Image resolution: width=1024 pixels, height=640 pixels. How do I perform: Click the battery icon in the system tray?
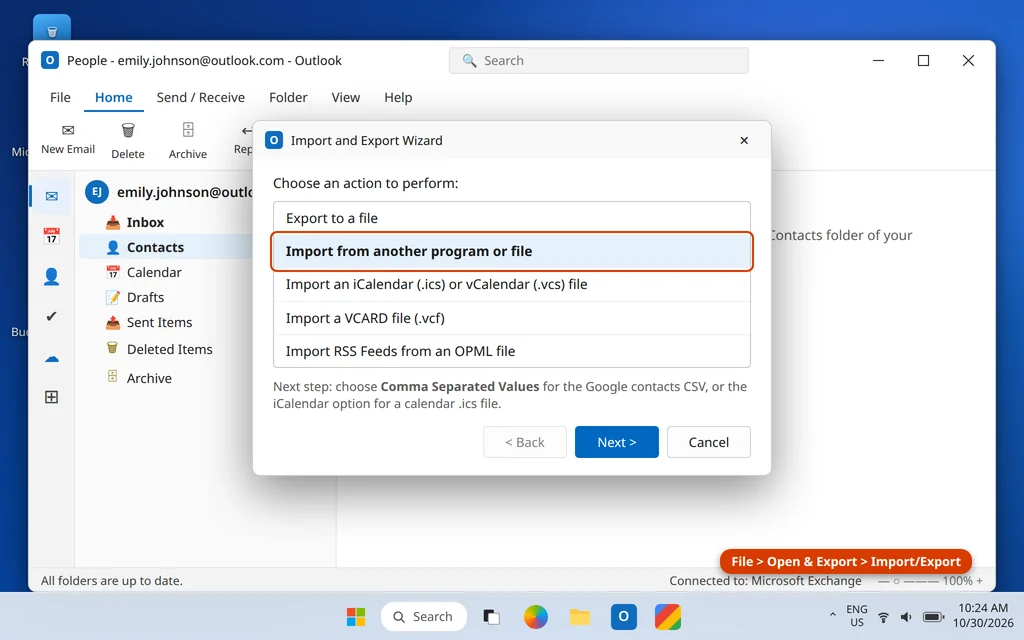(933, 617)
